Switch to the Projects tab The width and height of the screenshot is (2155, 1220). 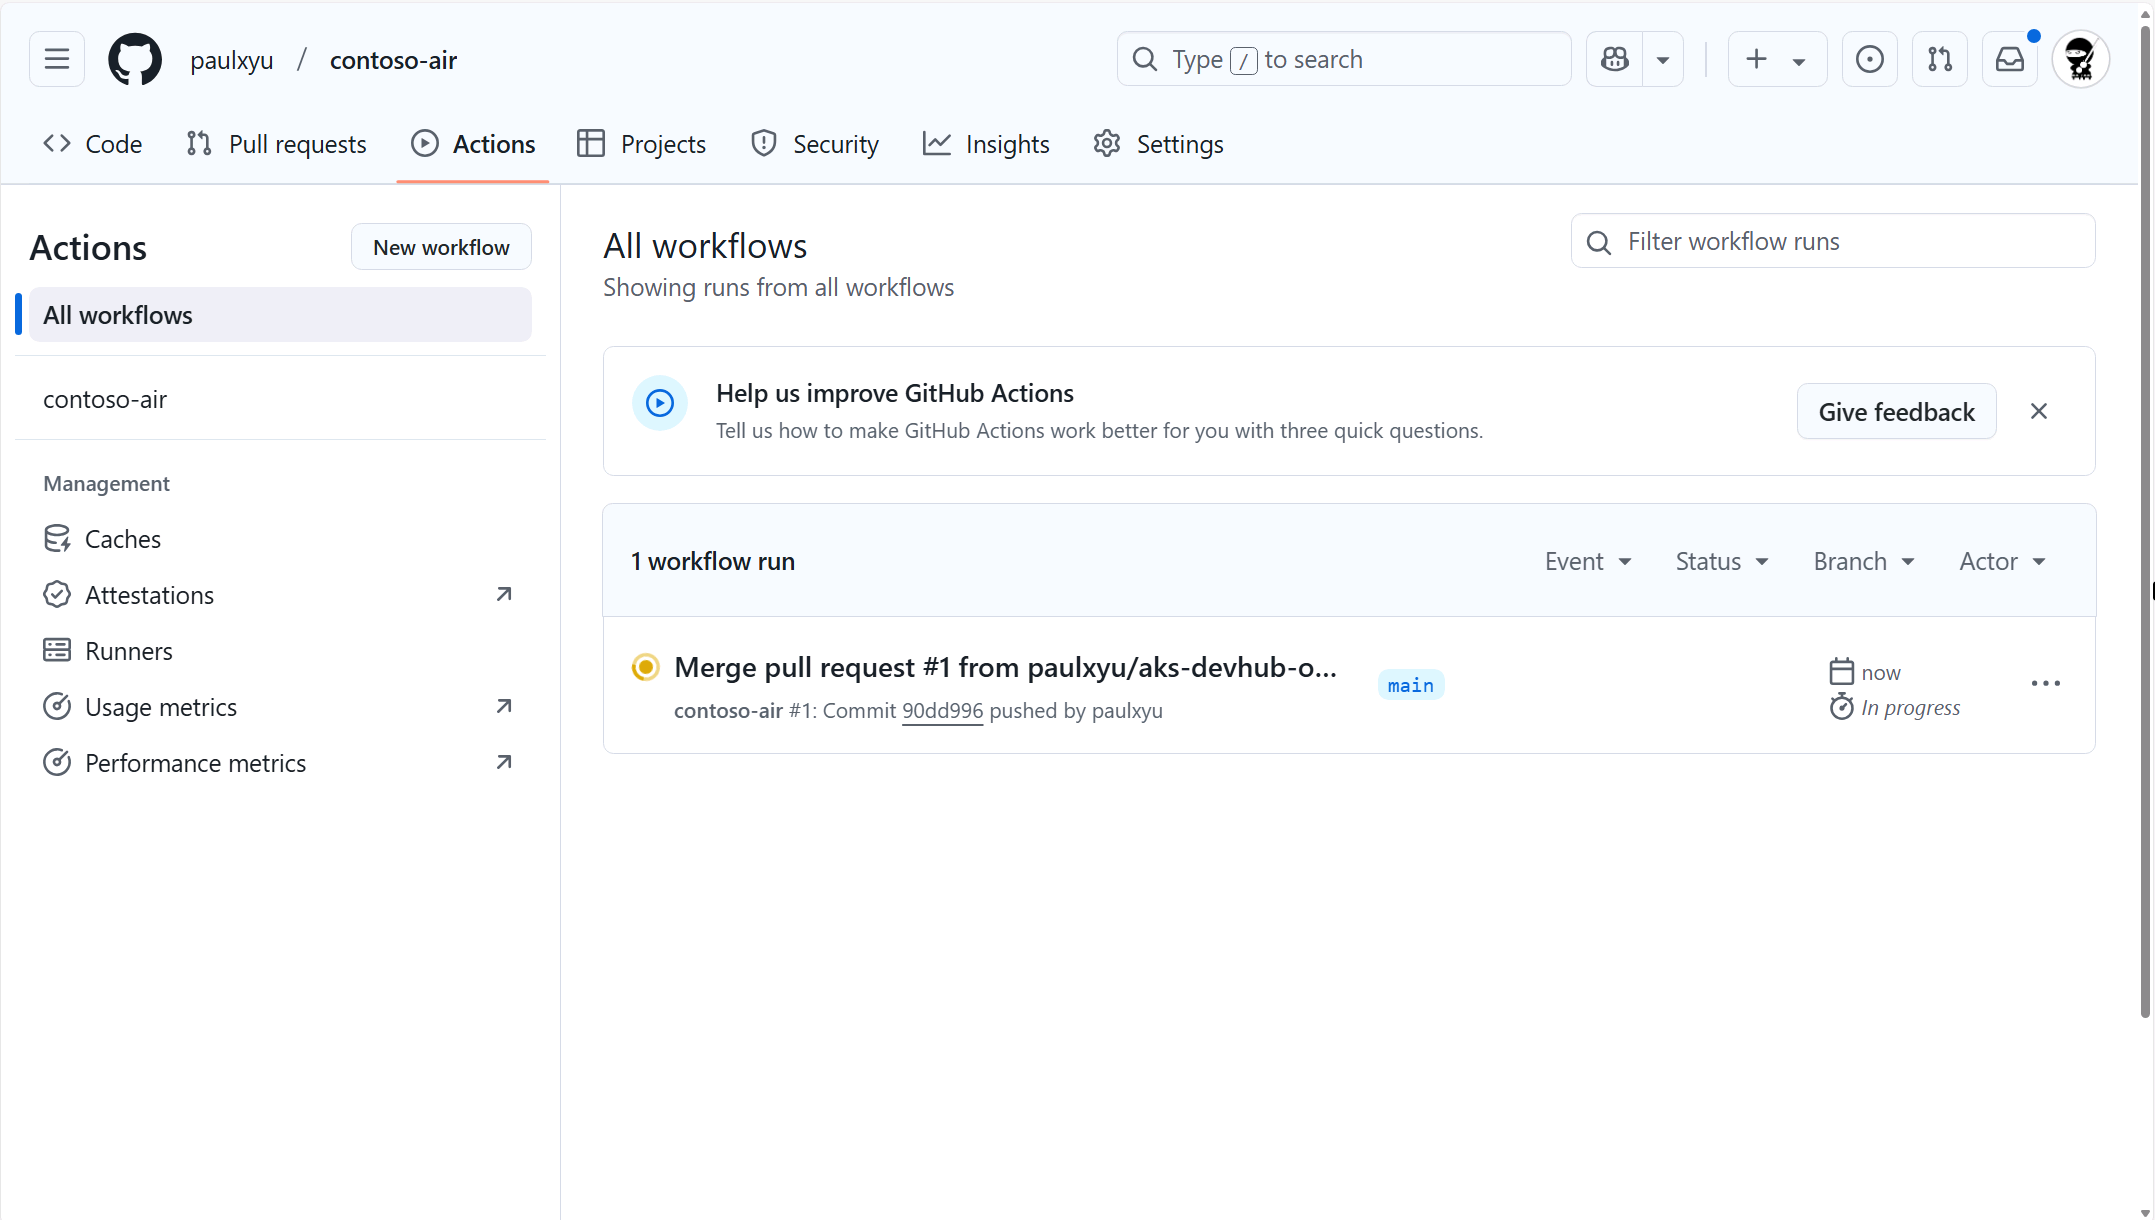(641, 144)
